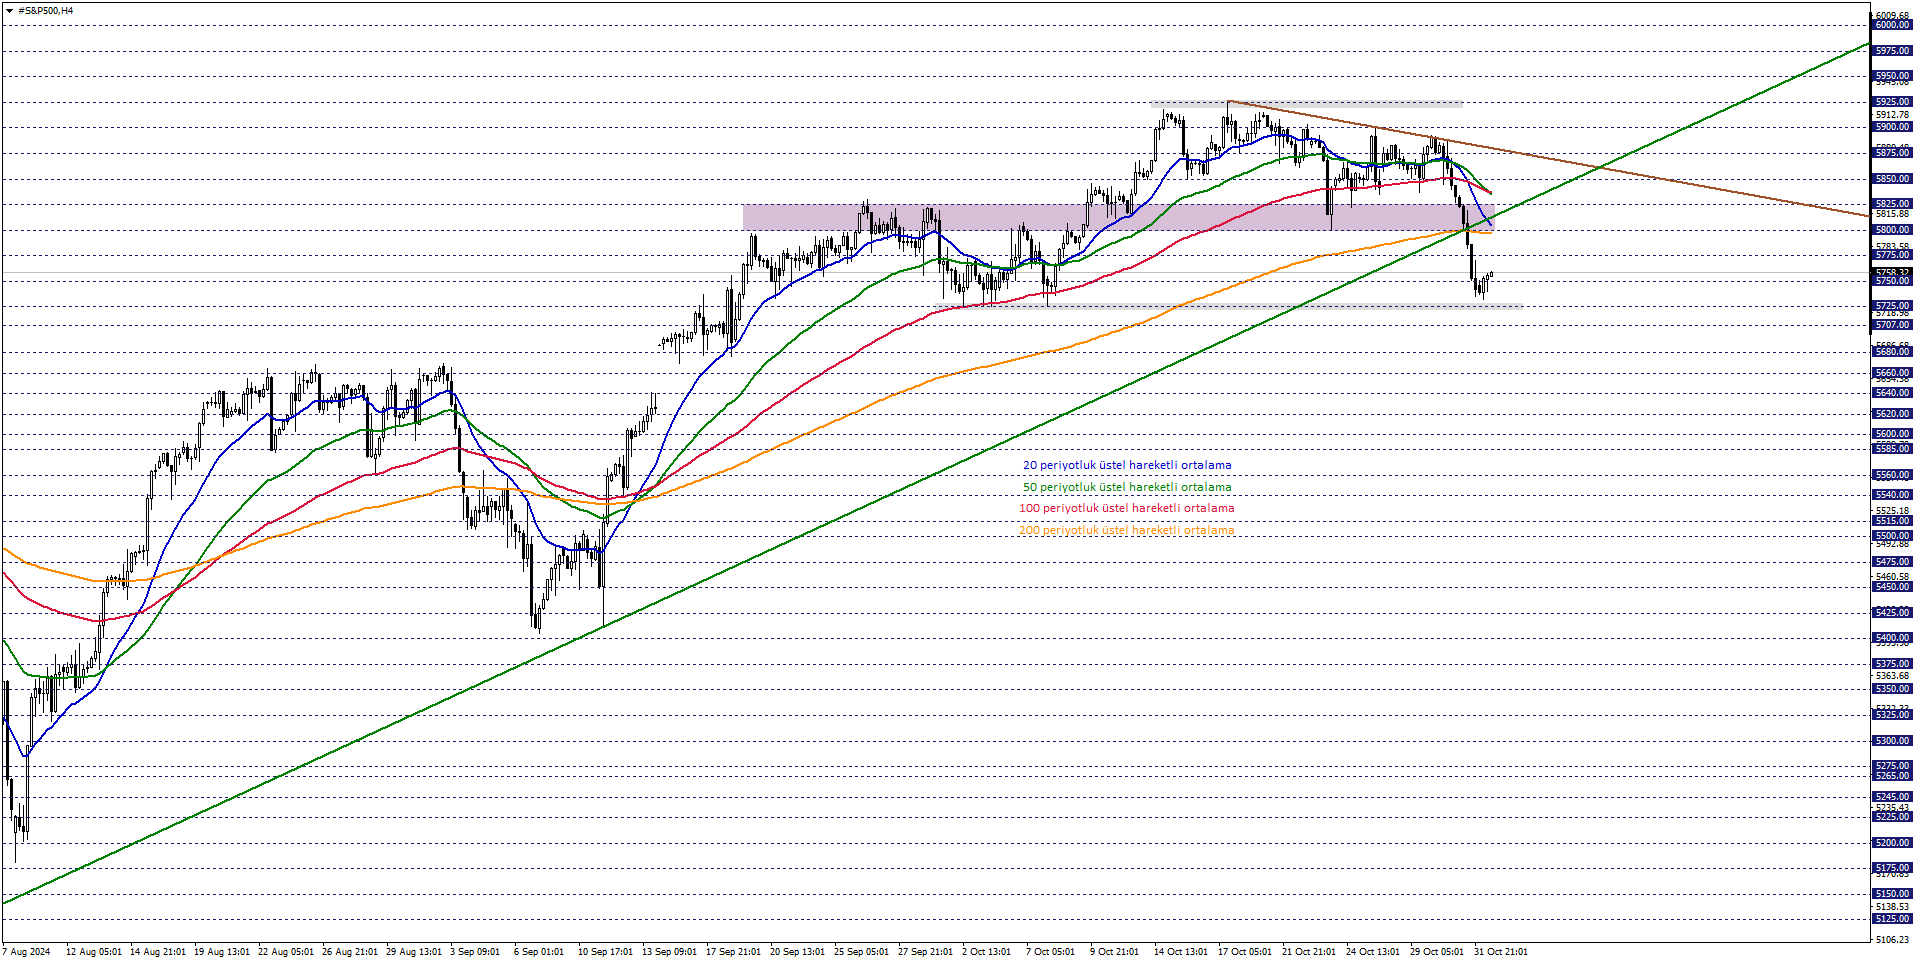Screen dimensions: 1916x963
Task: Click the 13 Sep 09:01 date label
Action: pyautogui.click(x=670, y=952)
